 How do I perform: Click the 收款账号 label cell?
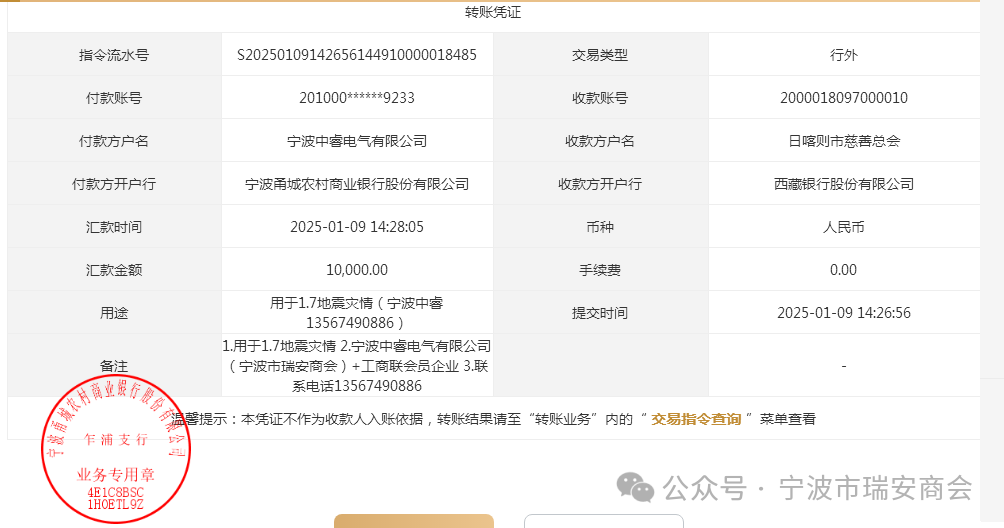click(x=600, y=98)
